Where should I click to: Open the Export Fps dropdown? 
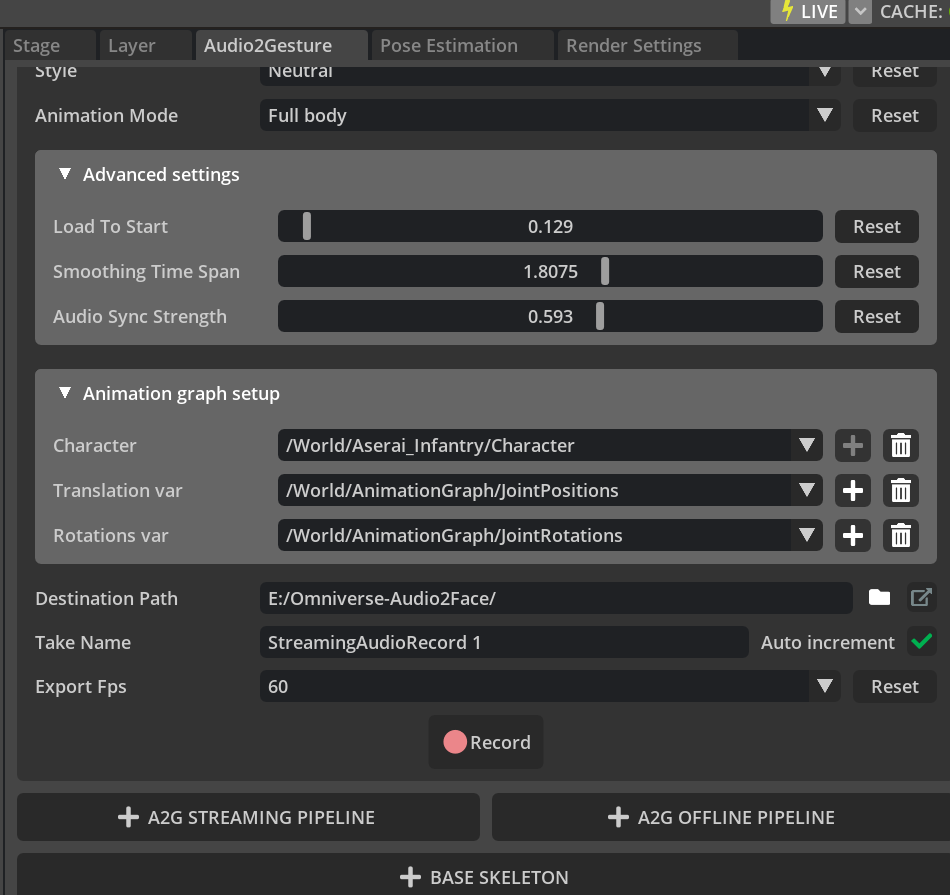point(824,686)
